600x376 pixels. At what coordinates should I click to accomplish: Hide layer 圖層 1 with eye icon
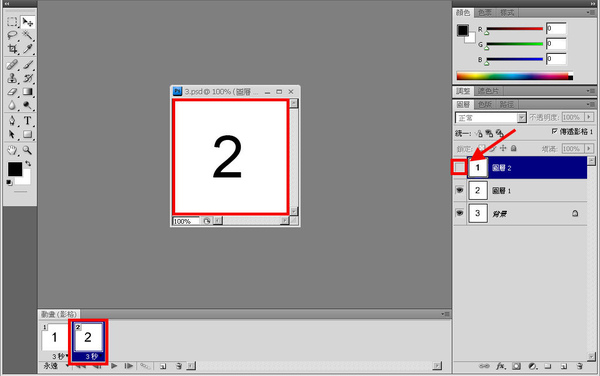460,190
